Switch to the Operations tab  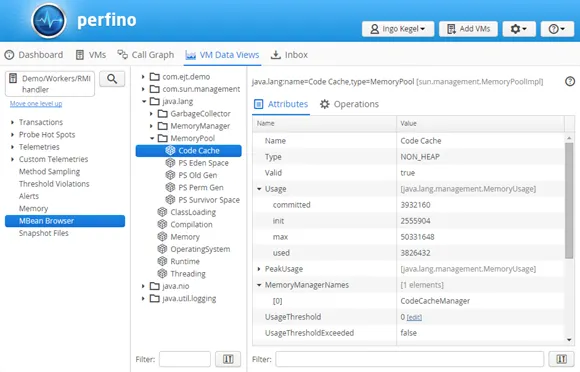(350, 104)
